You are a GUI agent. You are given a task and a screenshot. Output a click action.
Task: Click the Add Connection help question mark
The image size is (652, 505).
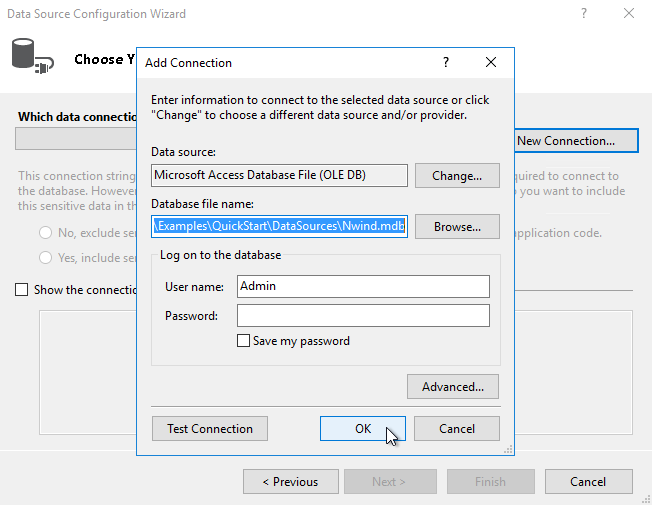446,62
